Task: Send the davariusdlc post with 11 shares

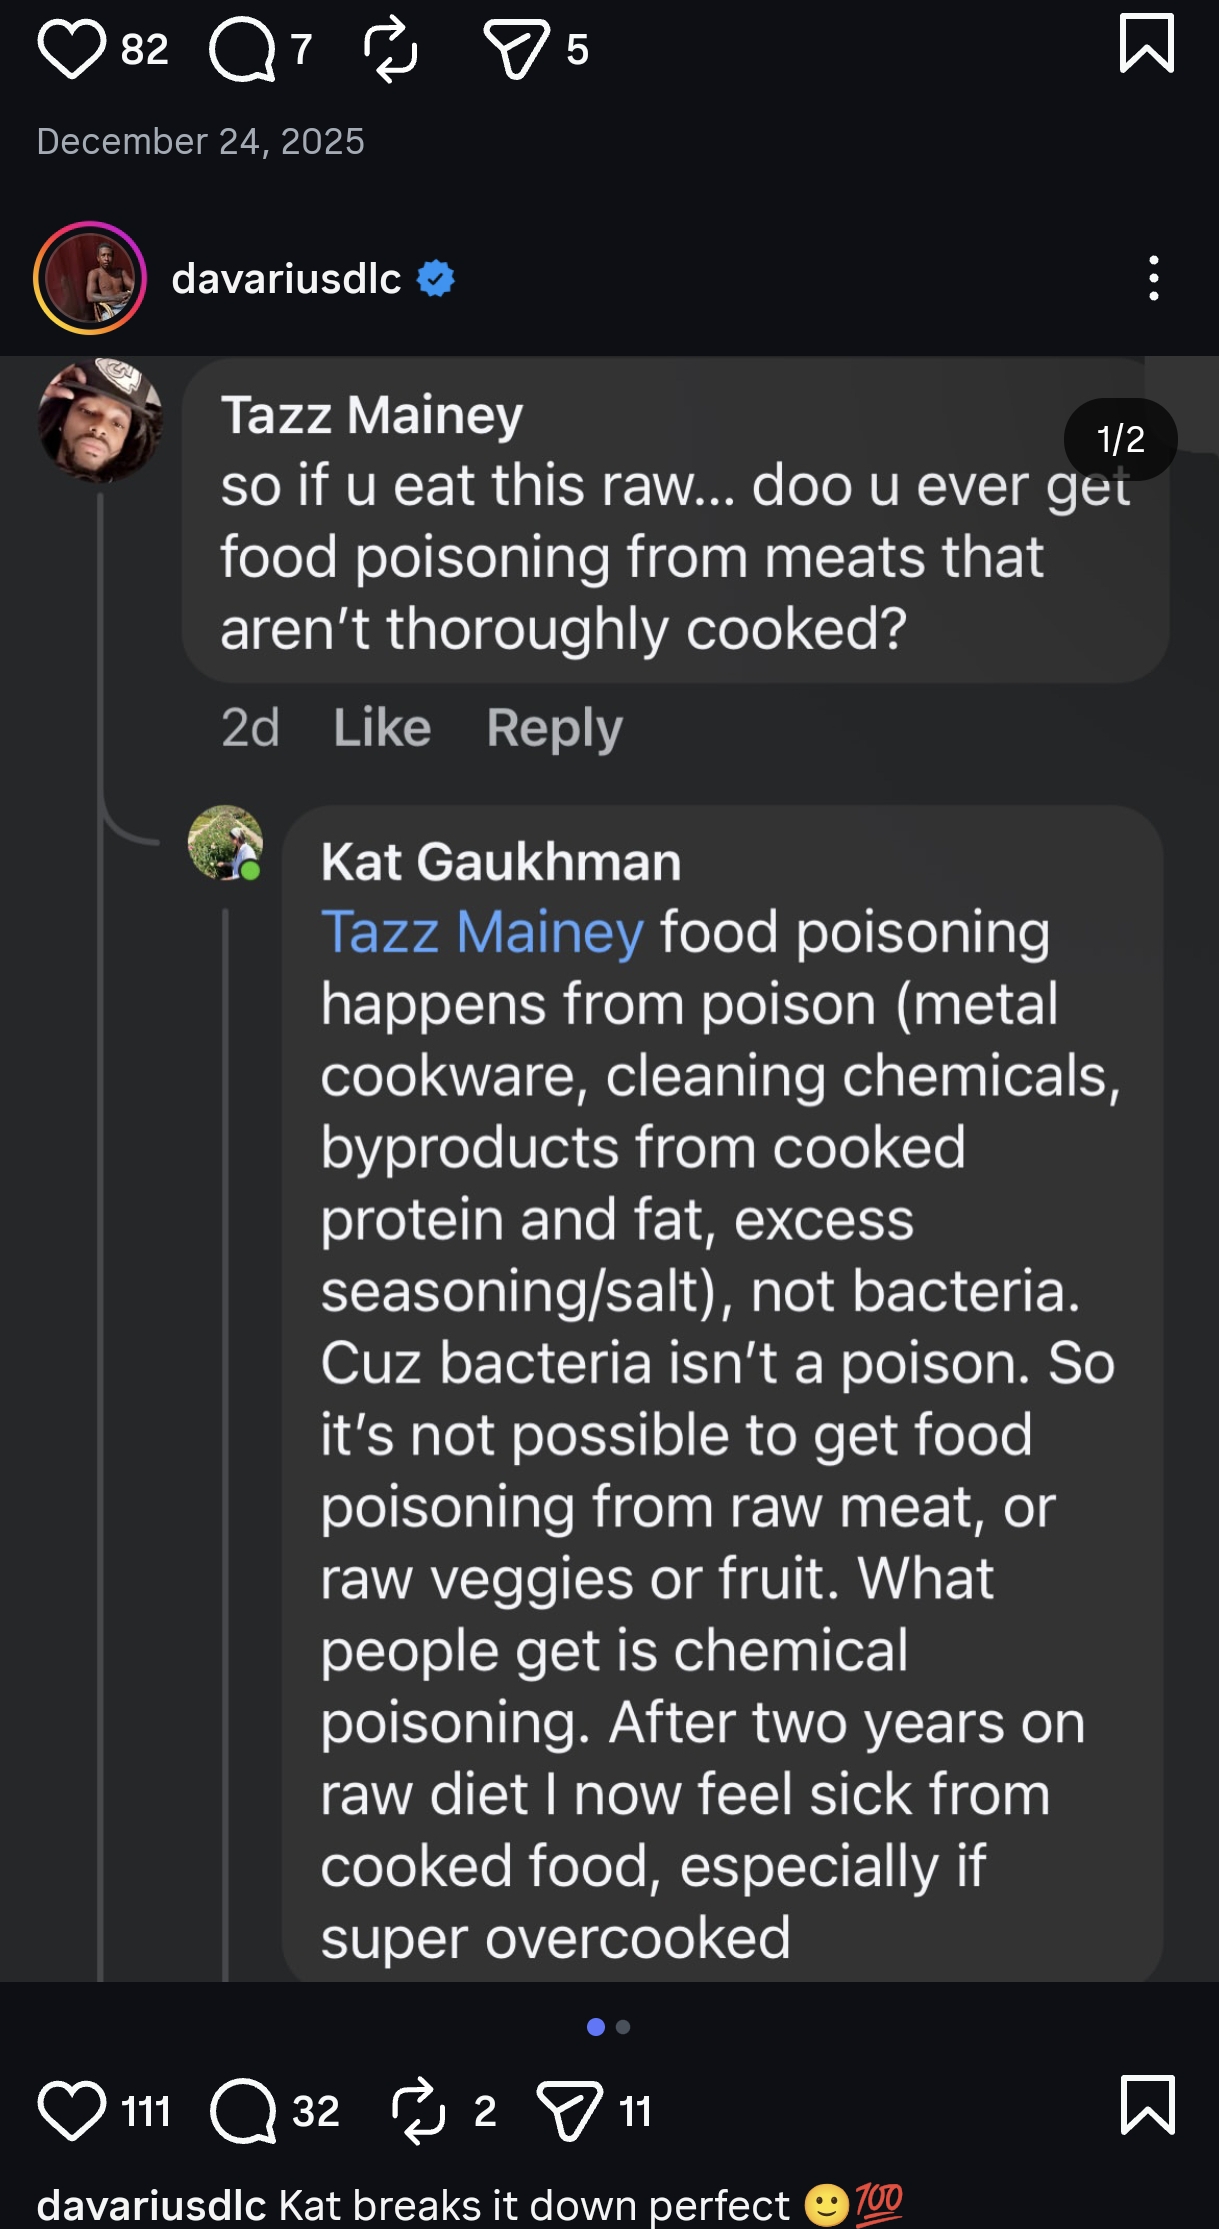Action: (x=570, y=2110)
